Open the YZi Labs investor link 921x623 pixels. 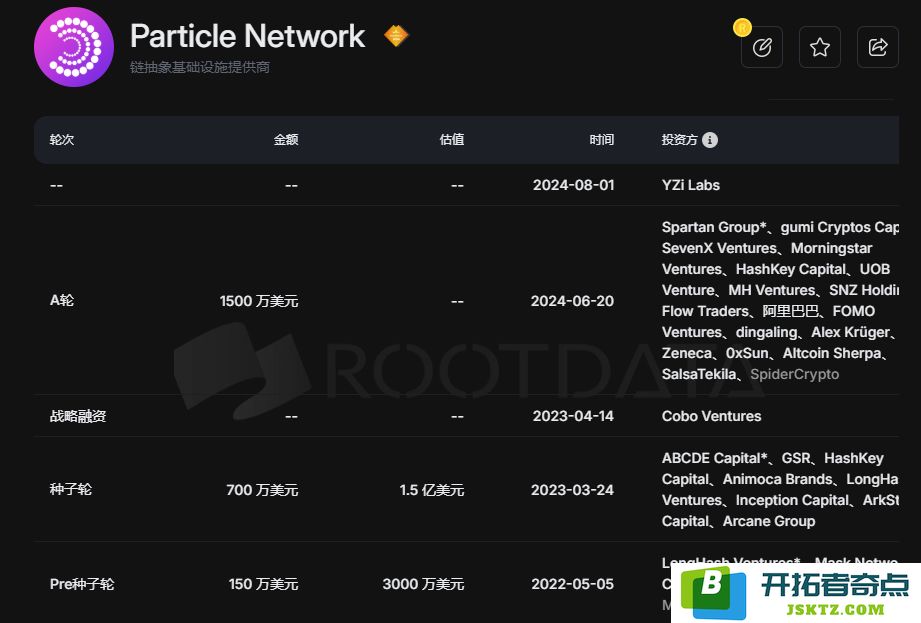pos(691,185)
